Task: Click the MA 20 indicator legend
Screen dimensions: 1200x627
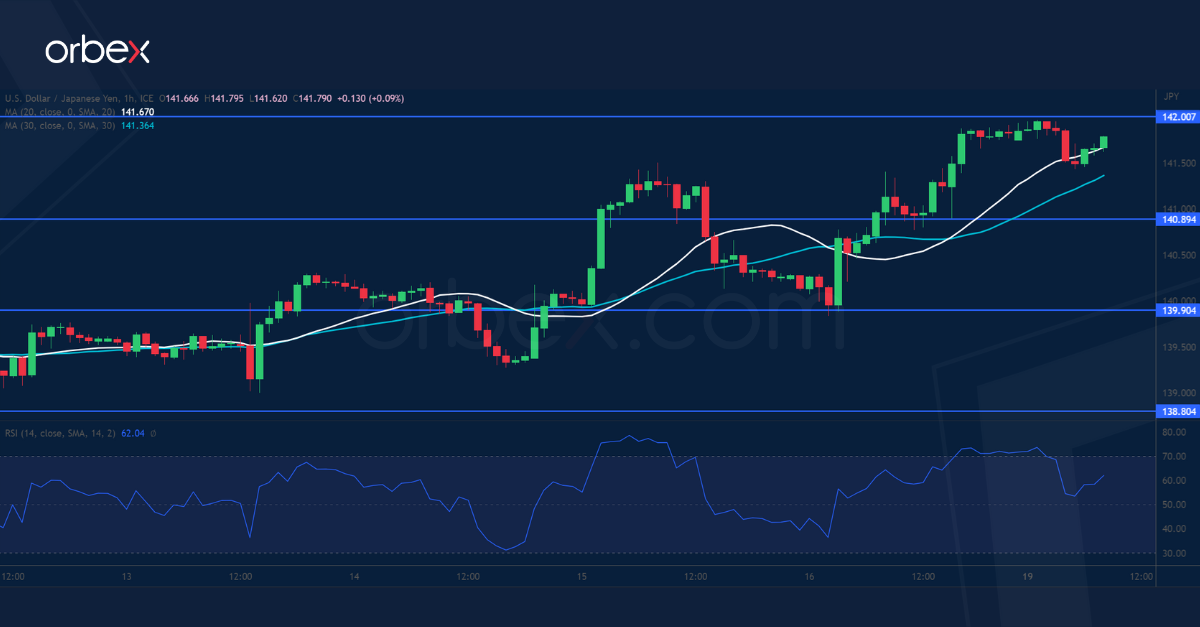Action: [60, 112]
